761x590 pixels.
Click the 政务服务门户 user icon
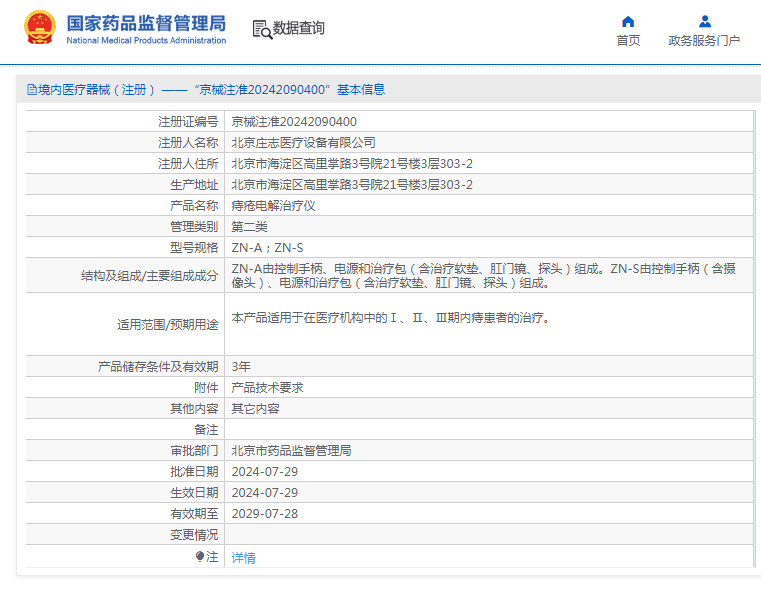tap(705, 21)
